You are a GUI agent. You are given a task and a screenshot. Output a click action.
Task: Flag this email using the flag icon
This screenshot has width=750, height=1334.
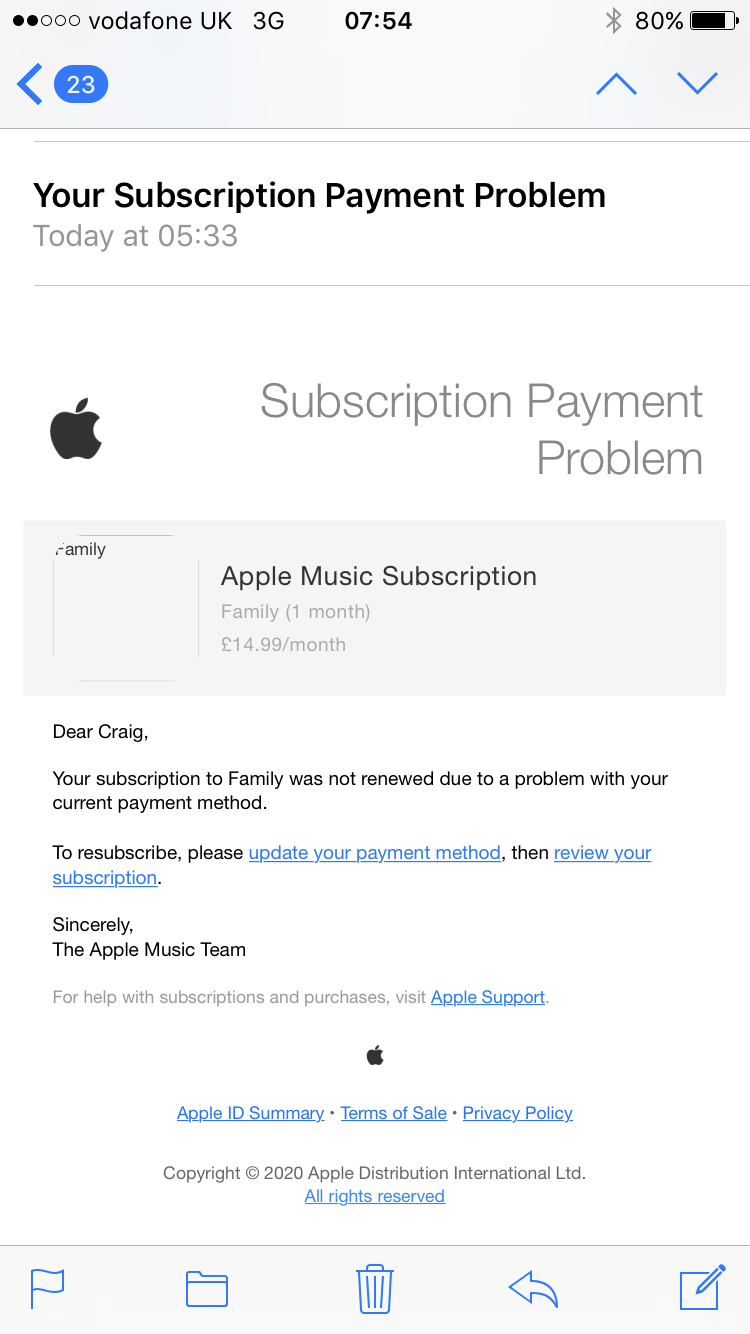click(47, 1288)
